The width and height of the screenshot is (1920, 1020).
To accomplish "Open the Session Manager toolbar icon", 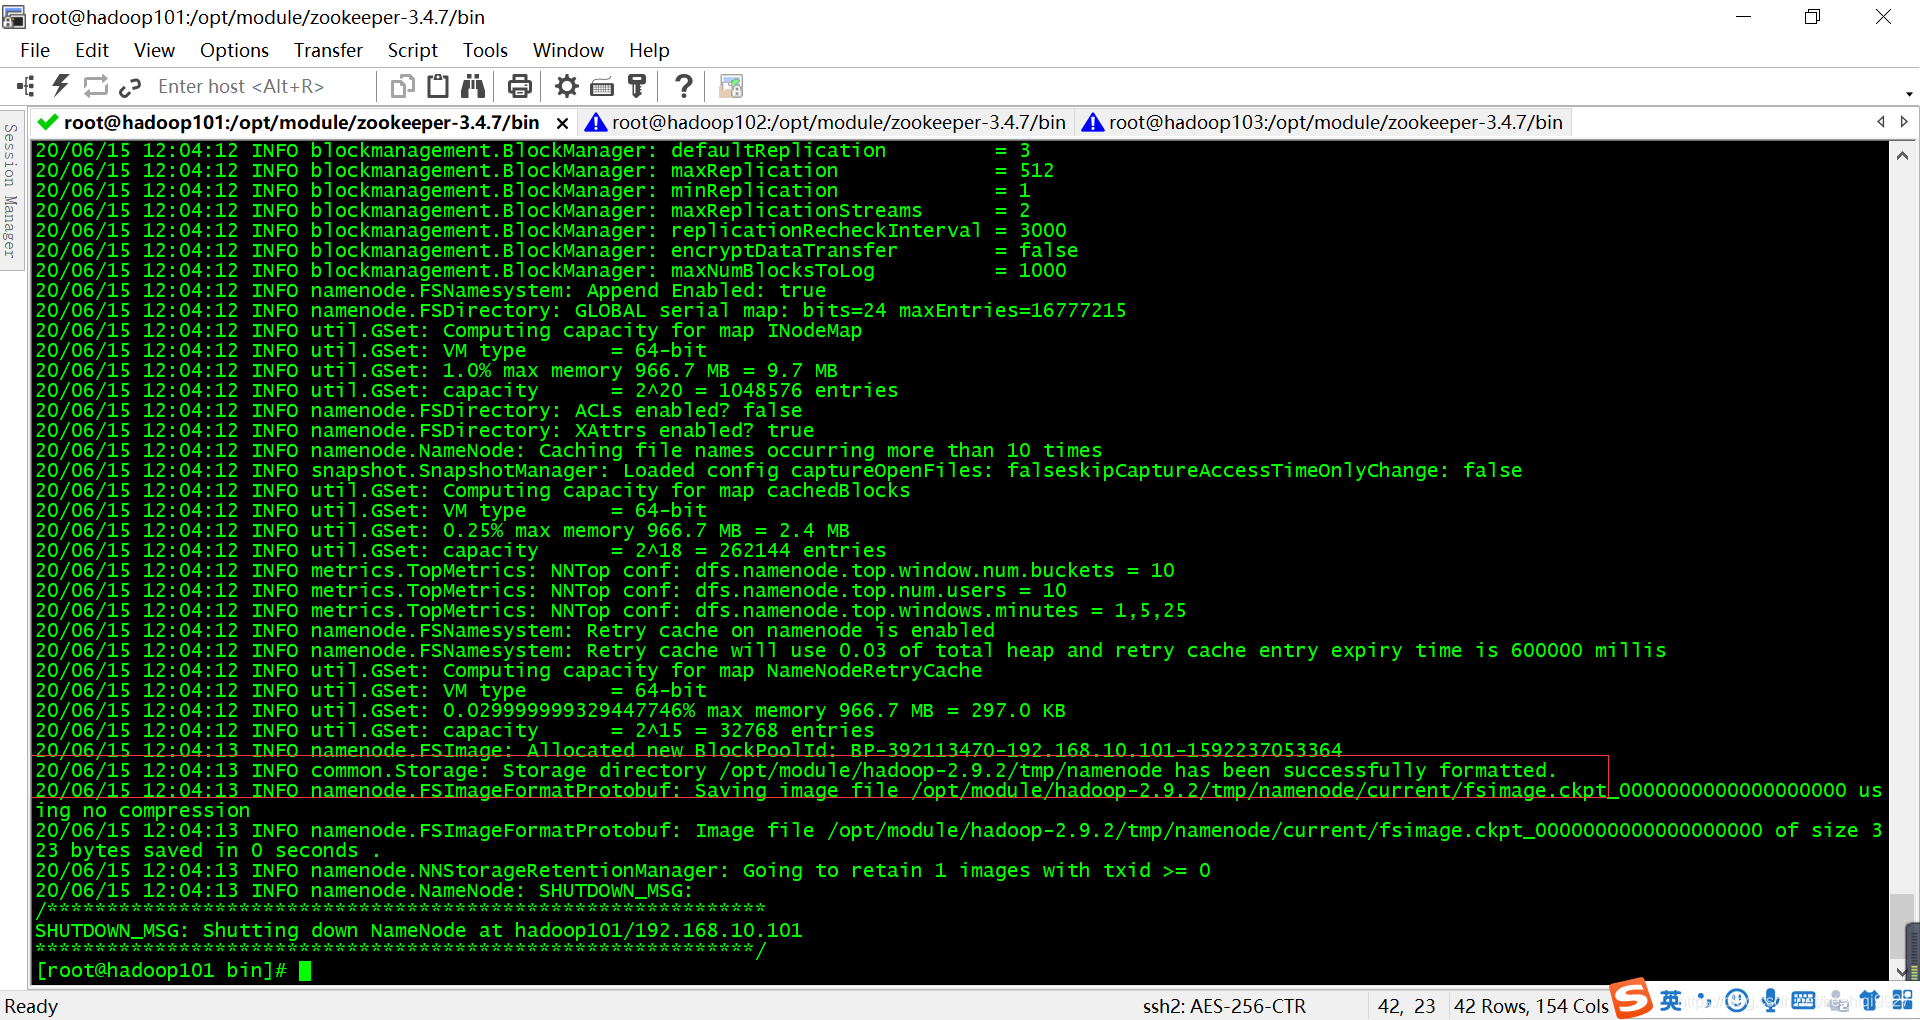I will pyautogui.click(x=25, y=86).
